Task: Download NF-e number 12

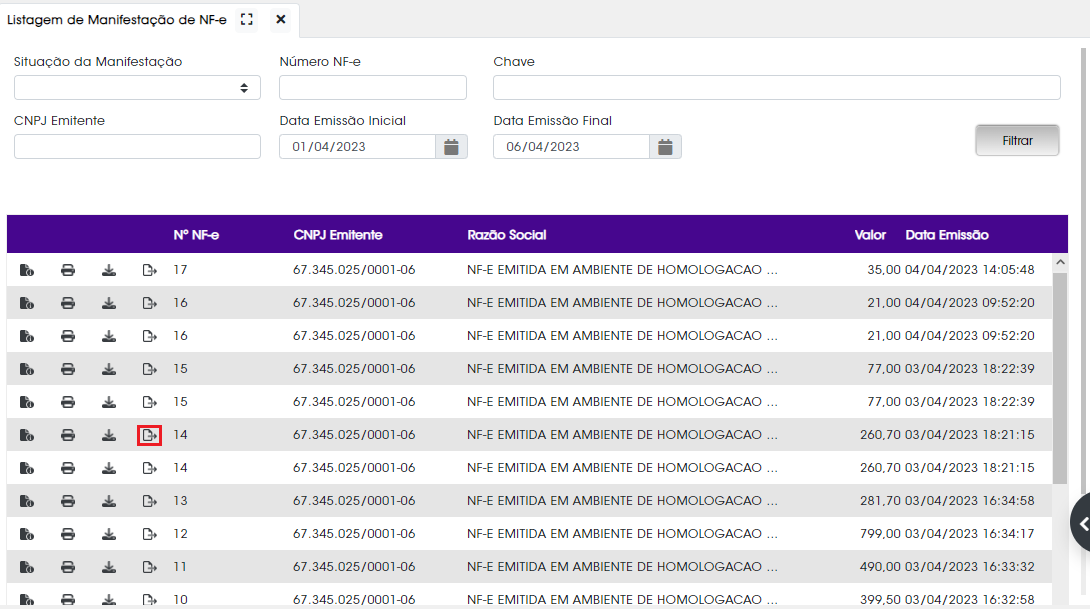Action: [x=108, y=534]
